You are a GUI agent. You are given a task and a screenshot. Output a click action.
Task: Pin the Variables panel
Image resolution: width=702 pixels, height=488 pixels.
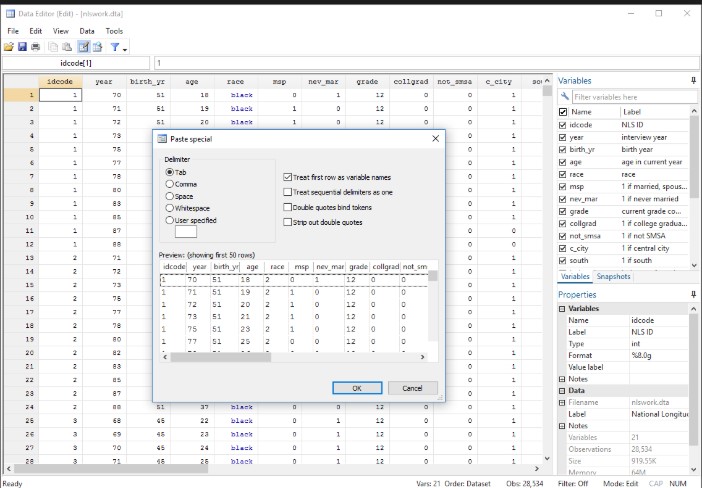693,81
